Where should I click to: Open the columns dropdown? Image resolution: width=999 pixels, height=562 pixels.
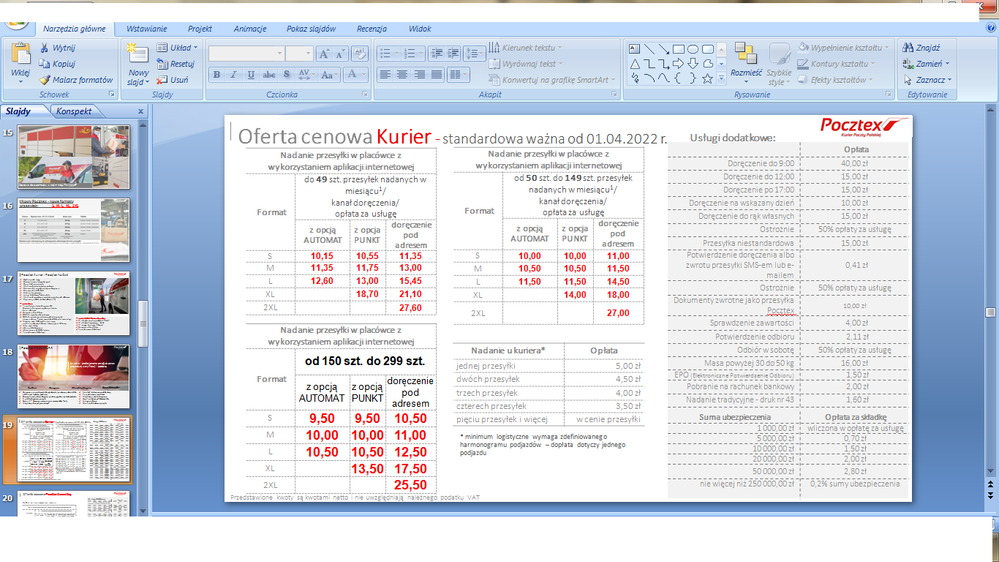[x=457, y=75]
